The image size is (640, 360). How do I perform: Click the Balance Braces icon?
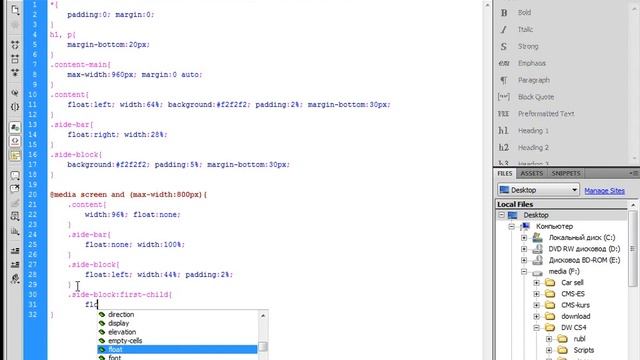15,107
